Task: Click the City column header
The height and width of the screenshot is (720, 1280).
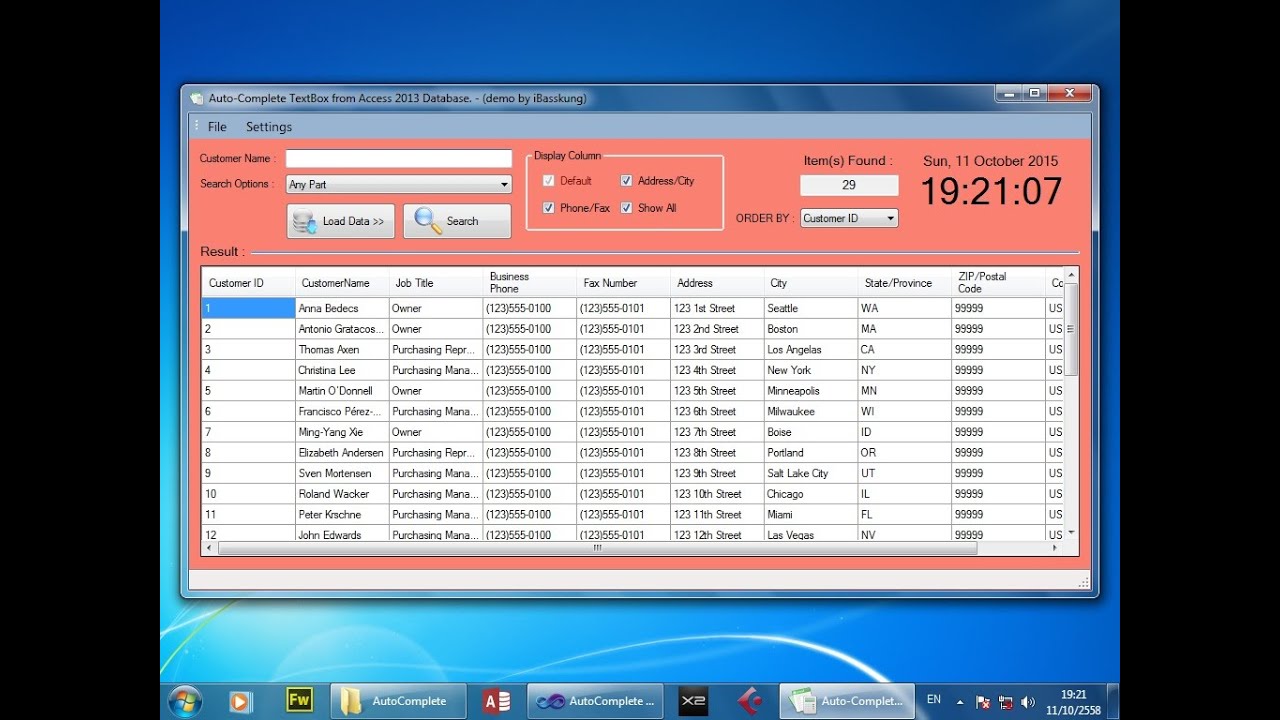Action: click(x=811, y=283)
